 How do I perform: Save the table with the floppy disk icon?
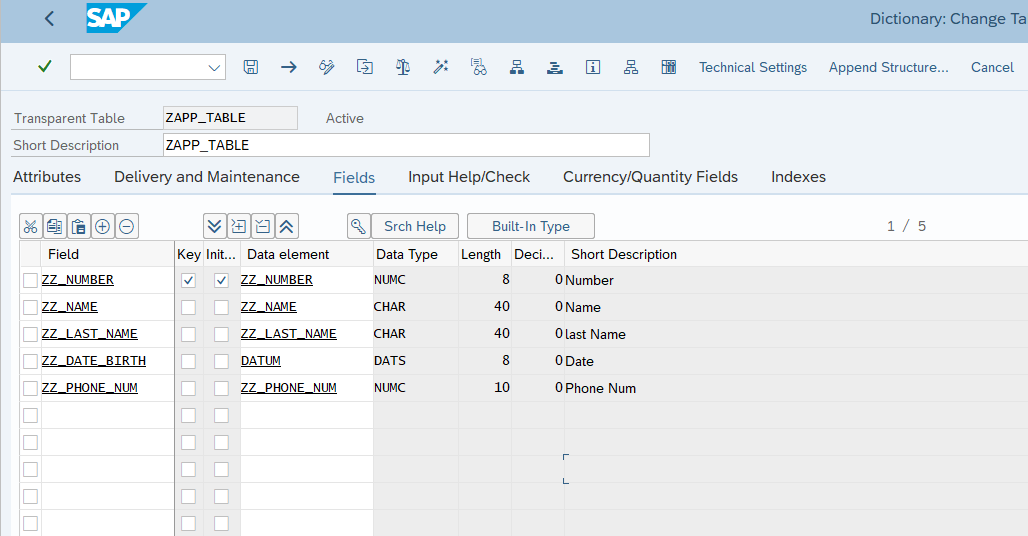[x=250, y=67]
